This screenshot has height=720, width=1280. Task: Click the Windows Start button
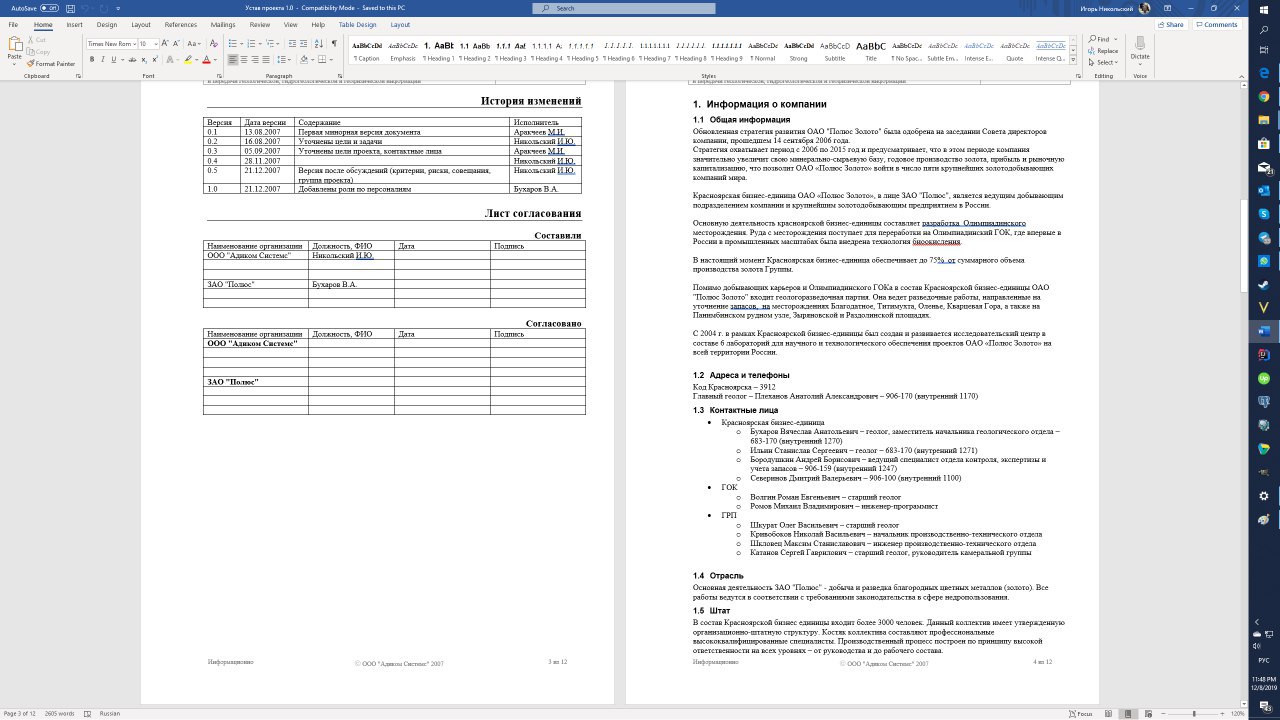(x=1264, y=10)
